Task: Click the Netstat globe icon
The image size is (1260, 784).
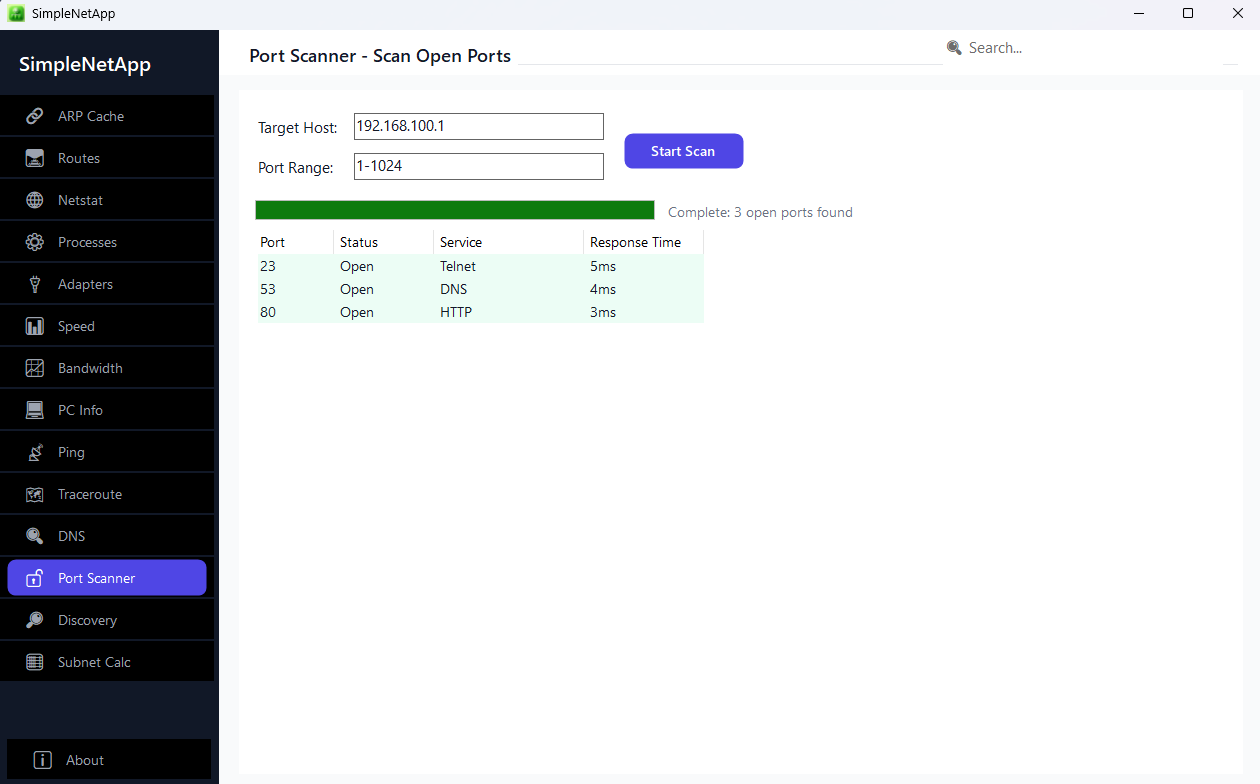Action: [35, 200]
